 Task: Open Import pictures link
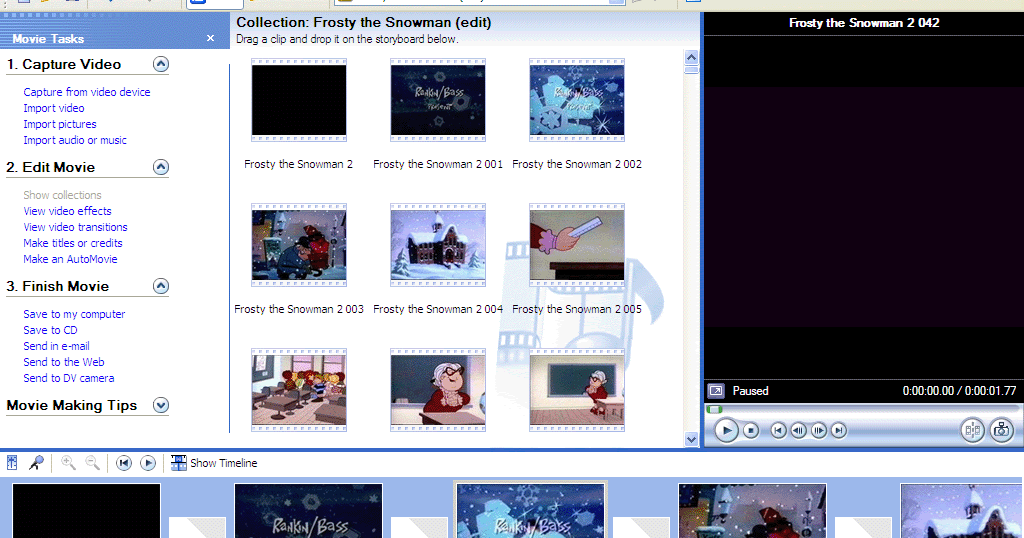click(x=59, y=124)
